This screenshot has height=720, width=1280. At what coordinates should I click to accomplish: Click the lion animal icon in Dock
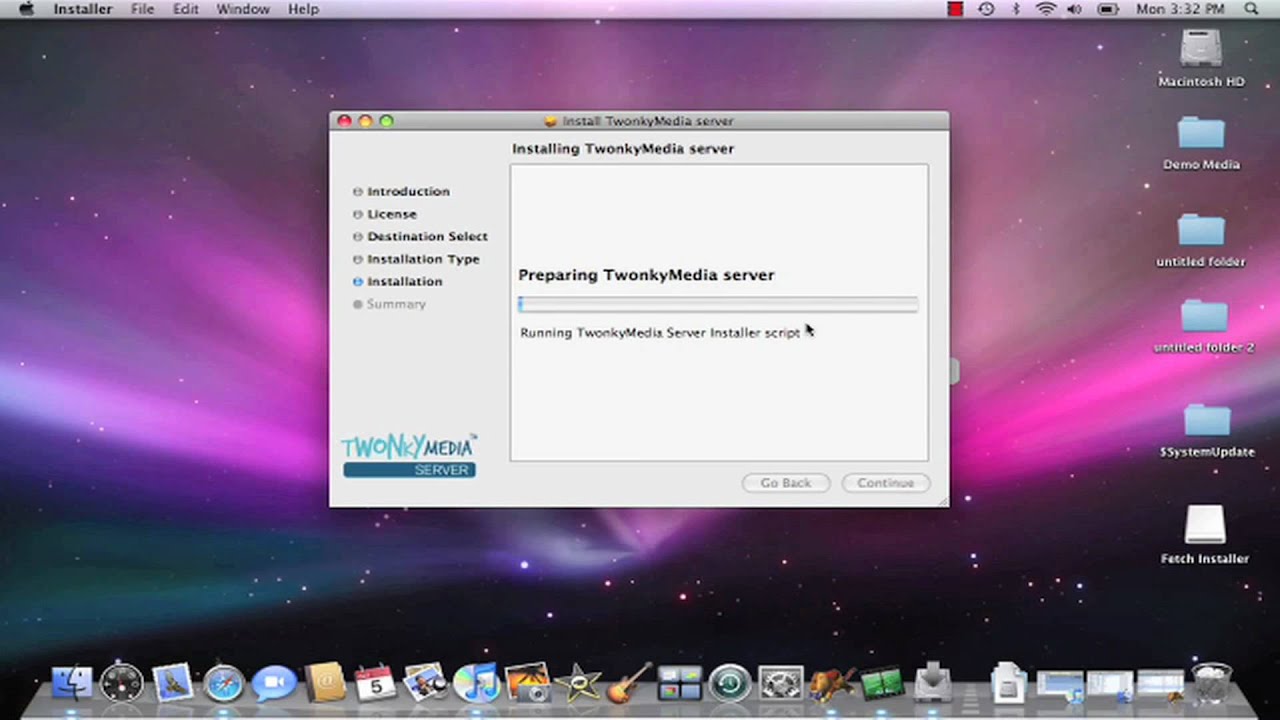(x=831, y=684)
